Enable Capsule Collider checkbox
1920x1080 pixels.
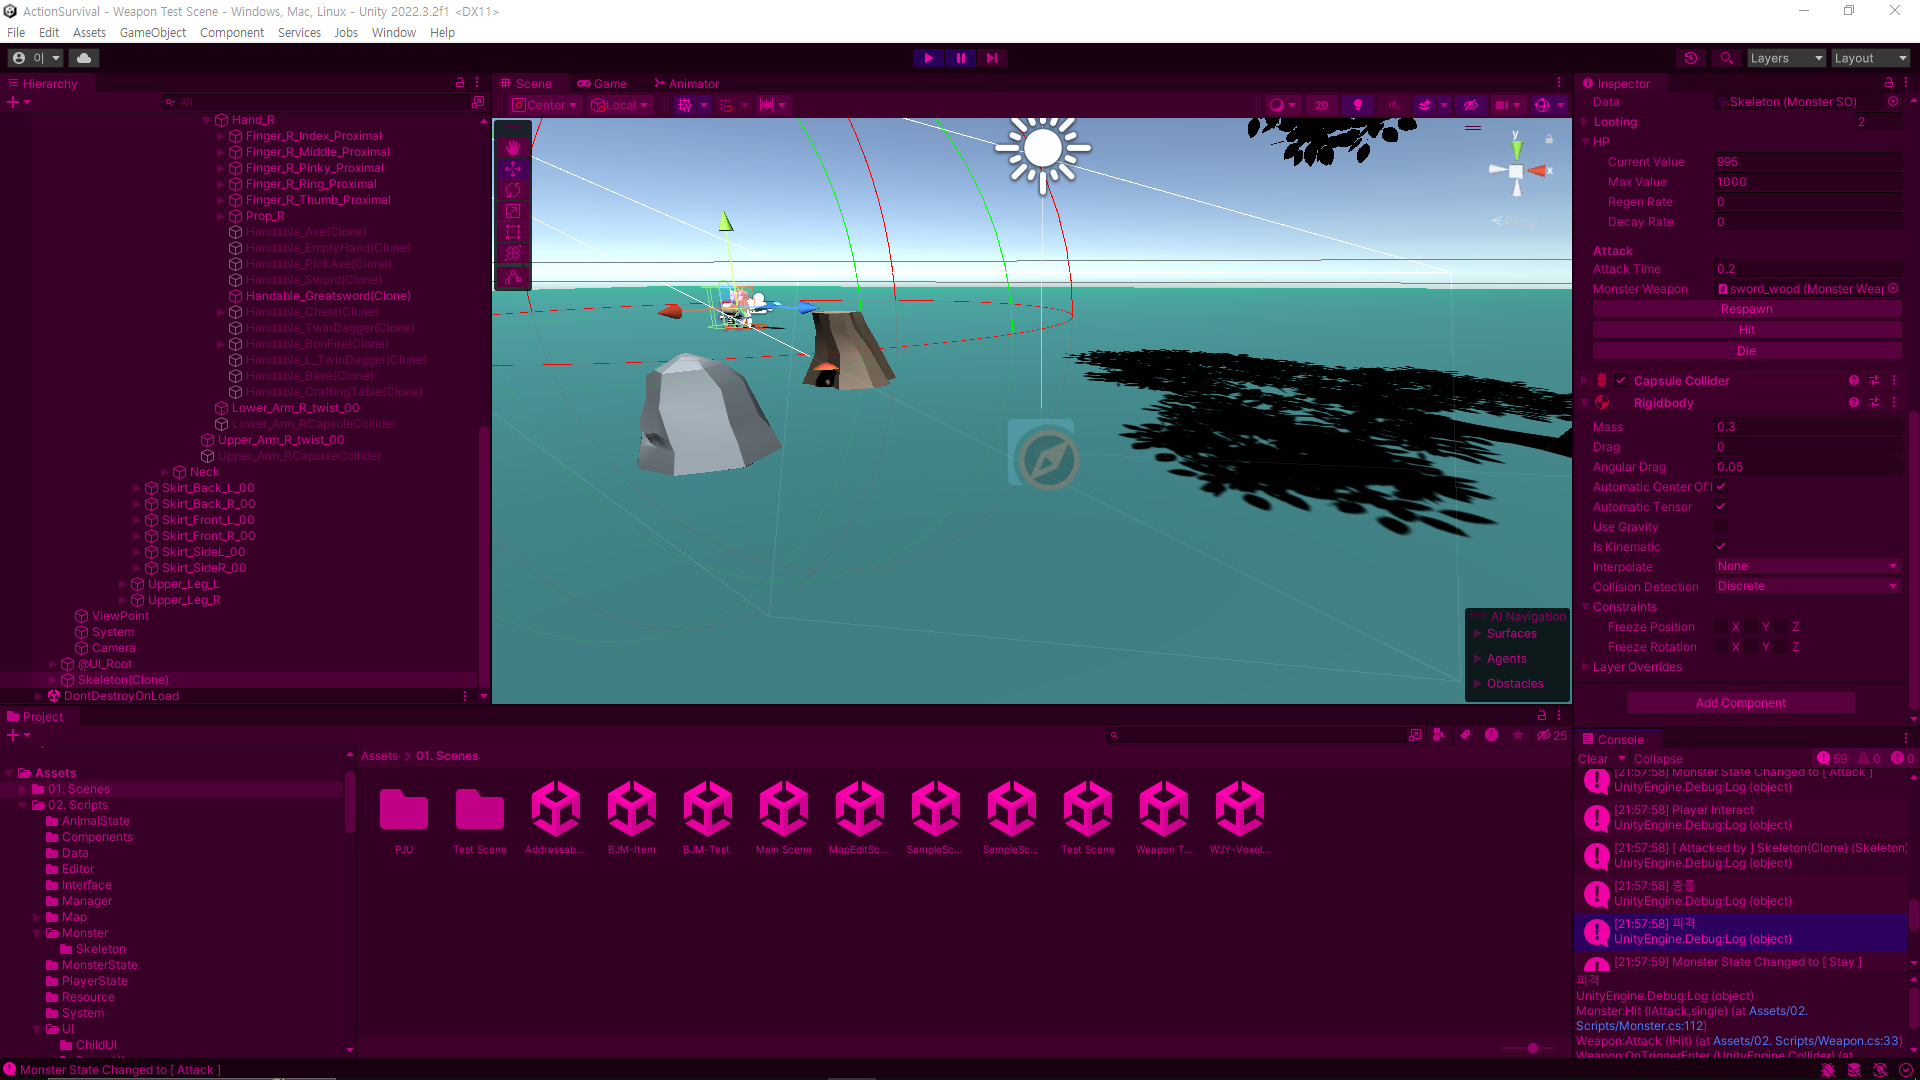[1620, 381]
